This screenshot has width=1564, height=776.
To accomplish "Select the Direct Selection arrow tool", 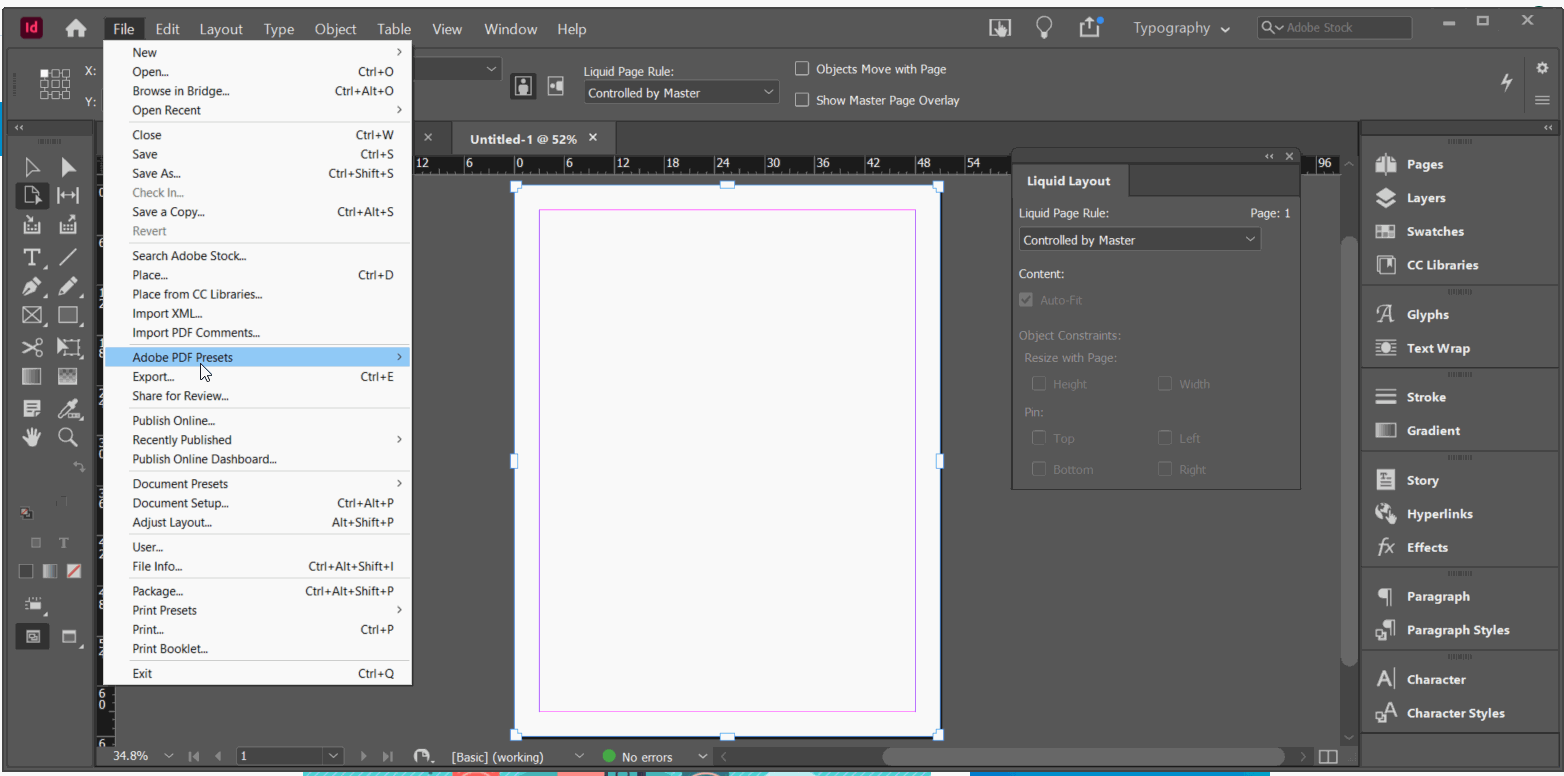I will 68,166.
